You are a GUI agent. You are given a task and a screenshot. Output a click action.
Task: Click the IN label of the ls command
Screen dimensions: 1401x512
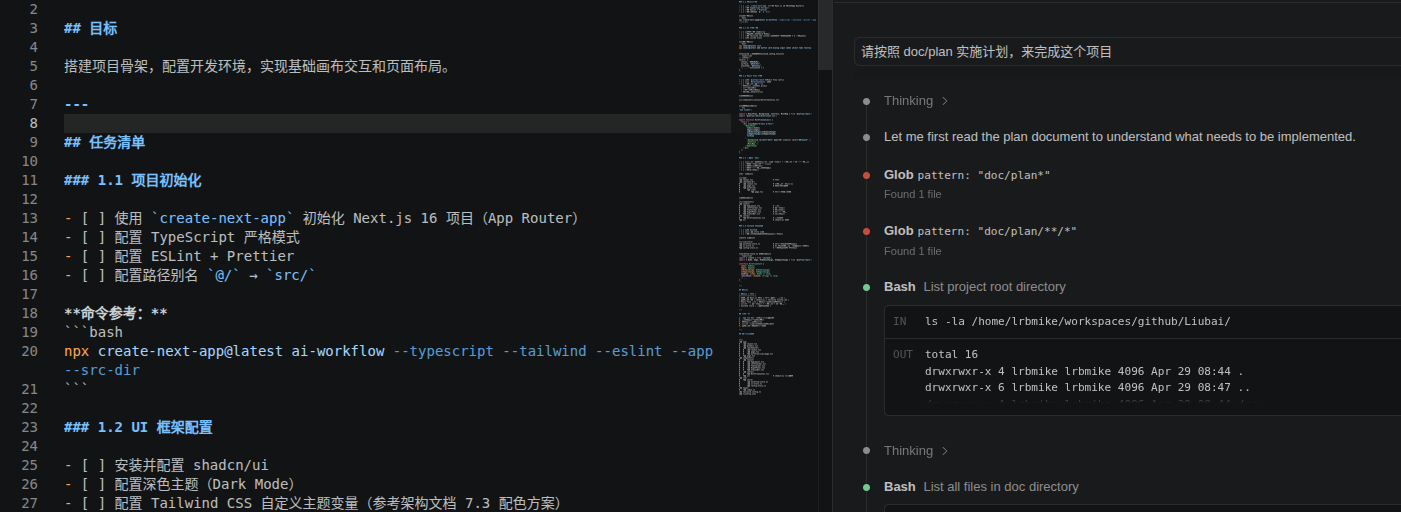click(x=900, y=322)
